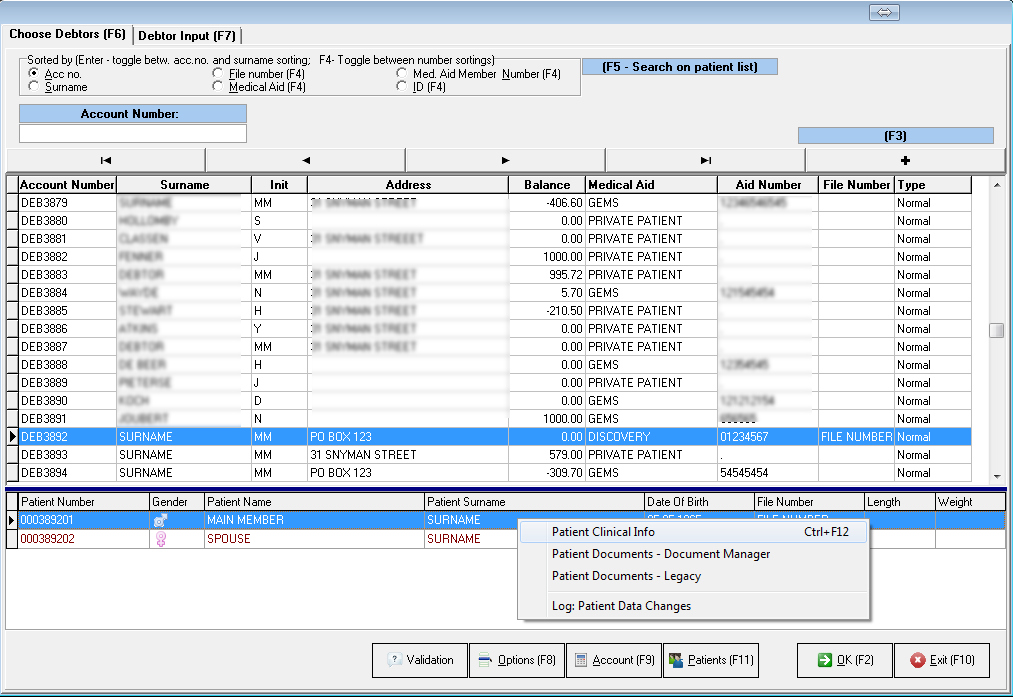Image resolution: width=1013 pixels, height=697 pixels.
Task: Switch to Debtor Input (F7) tab
Action: 187,36
